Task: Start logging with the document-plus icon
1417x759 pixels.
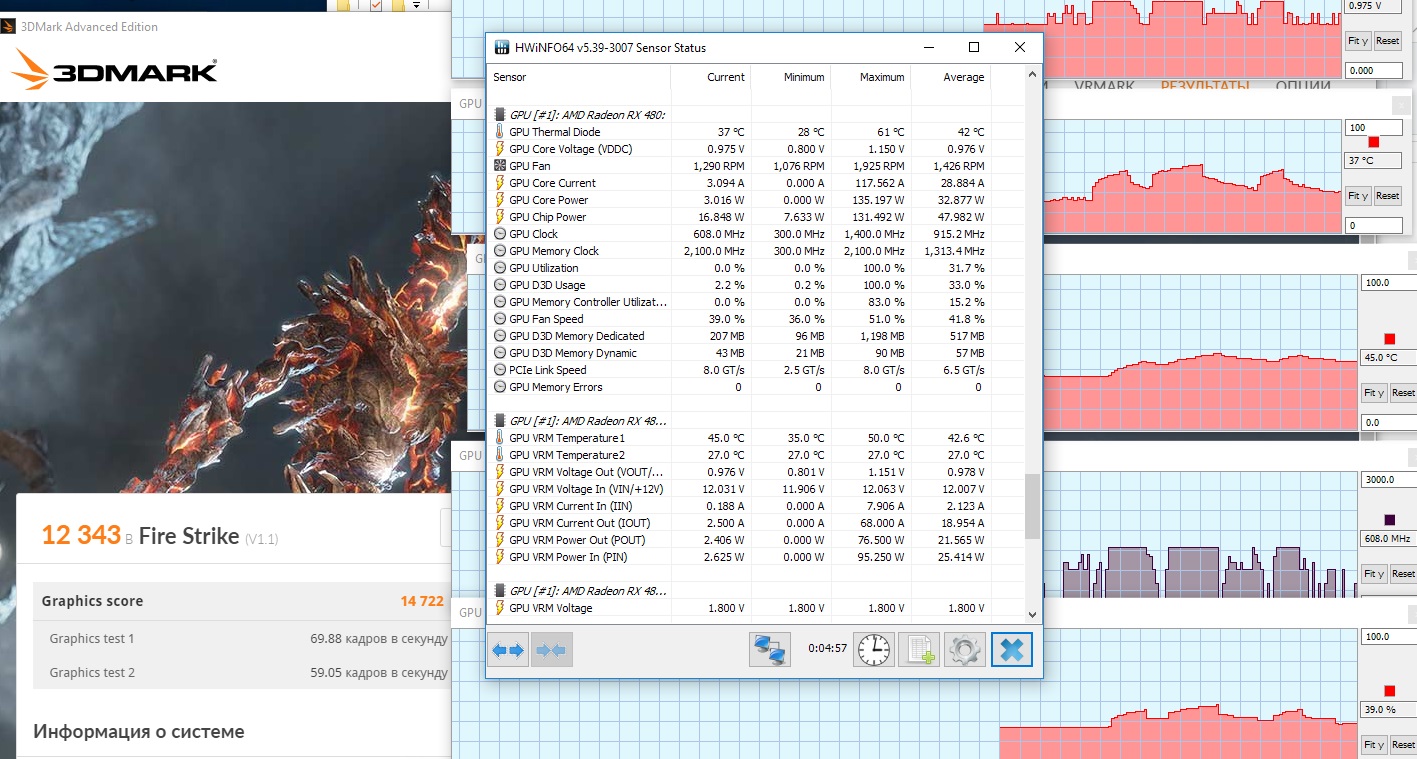Action: pos(918,650)
